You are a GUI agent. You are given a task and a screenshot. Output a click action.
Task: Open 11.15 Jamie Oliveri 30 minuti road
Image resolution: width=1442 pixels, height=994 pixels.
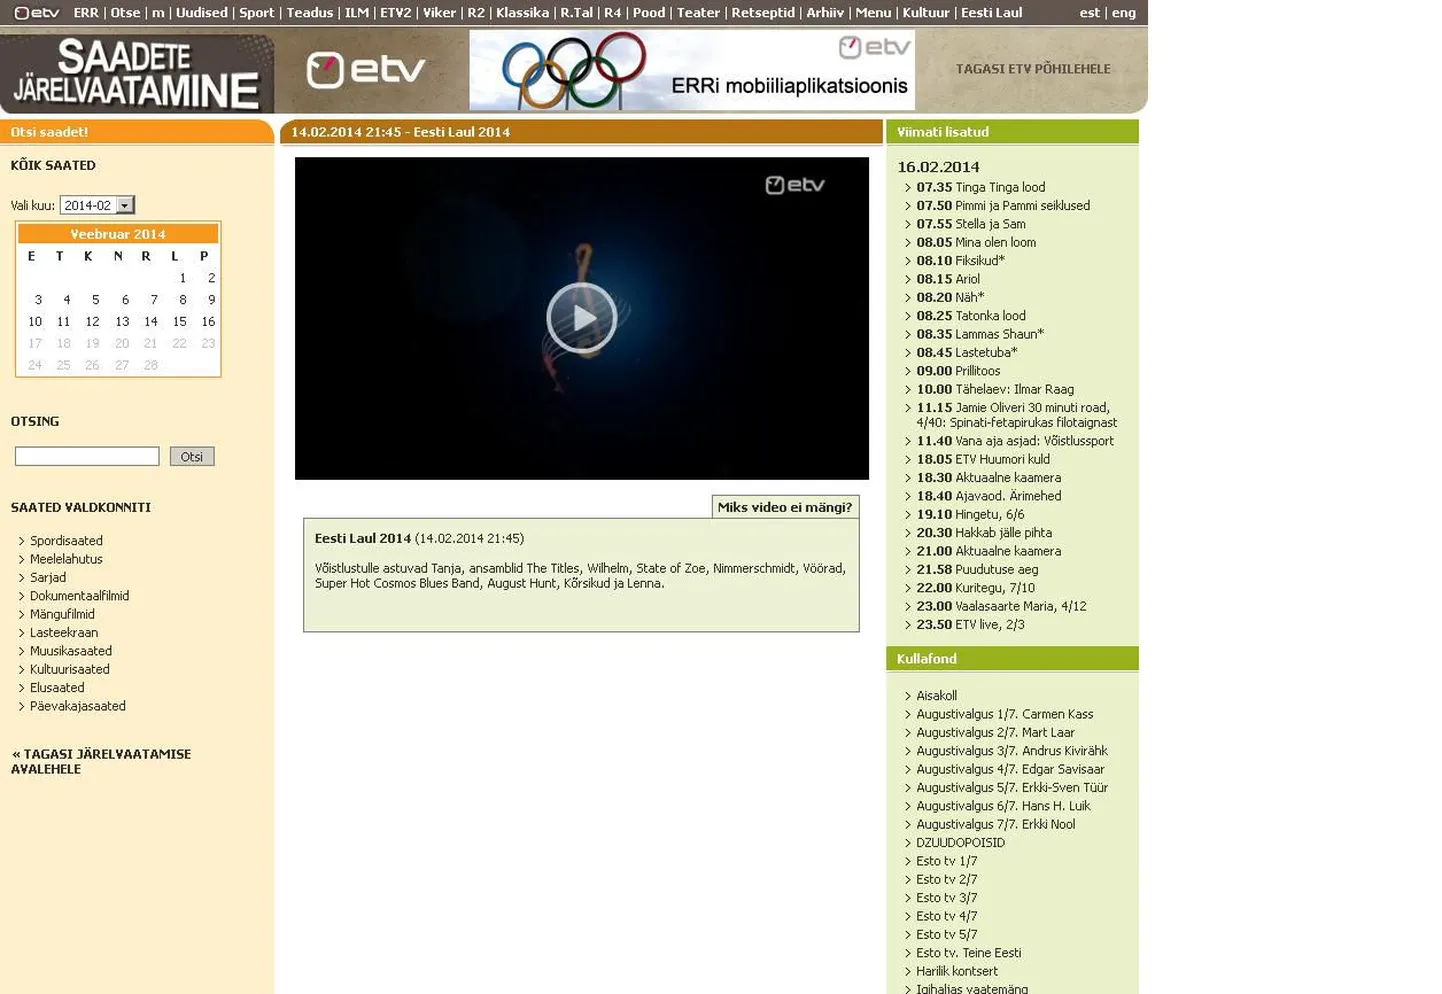click(x=1016, y=415)
